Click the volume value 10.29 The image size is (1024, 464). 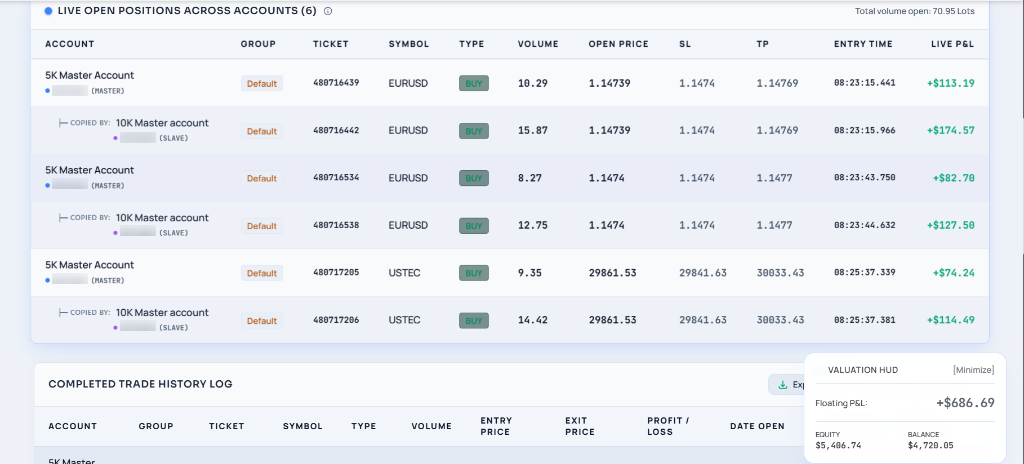tap(533, 83)
